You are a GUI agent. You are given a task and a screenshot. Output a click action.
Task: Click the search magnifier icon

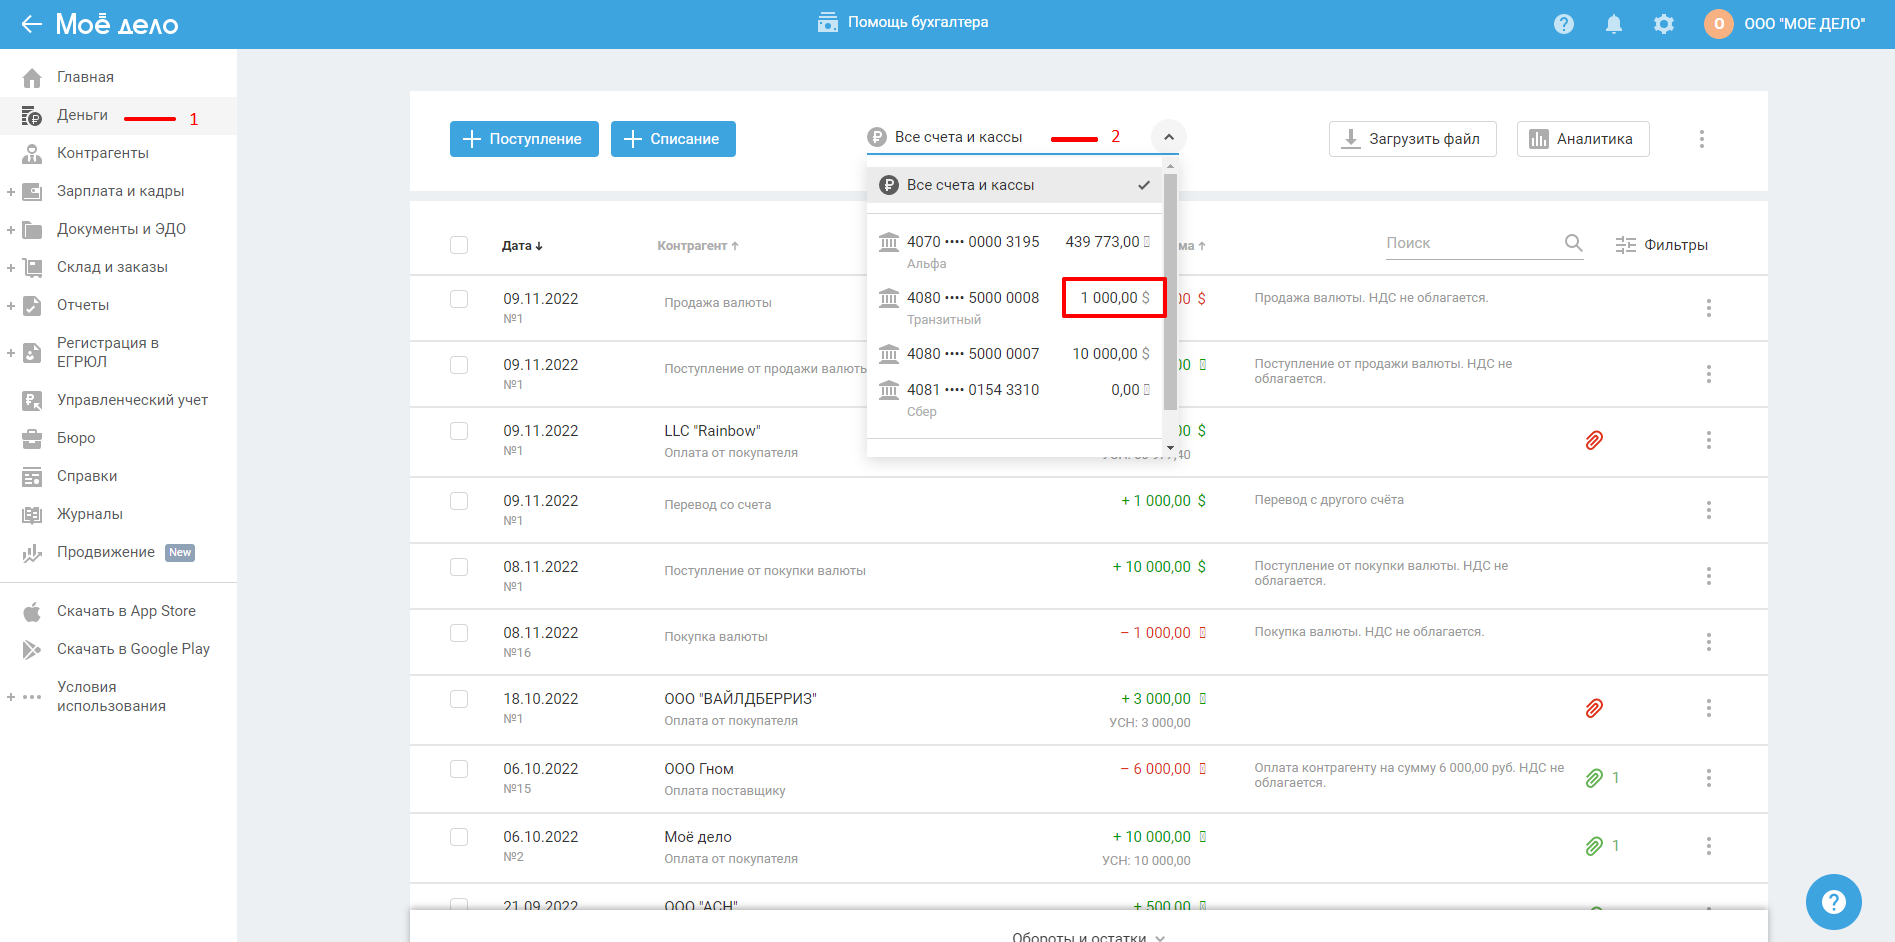click(1573, 243)
